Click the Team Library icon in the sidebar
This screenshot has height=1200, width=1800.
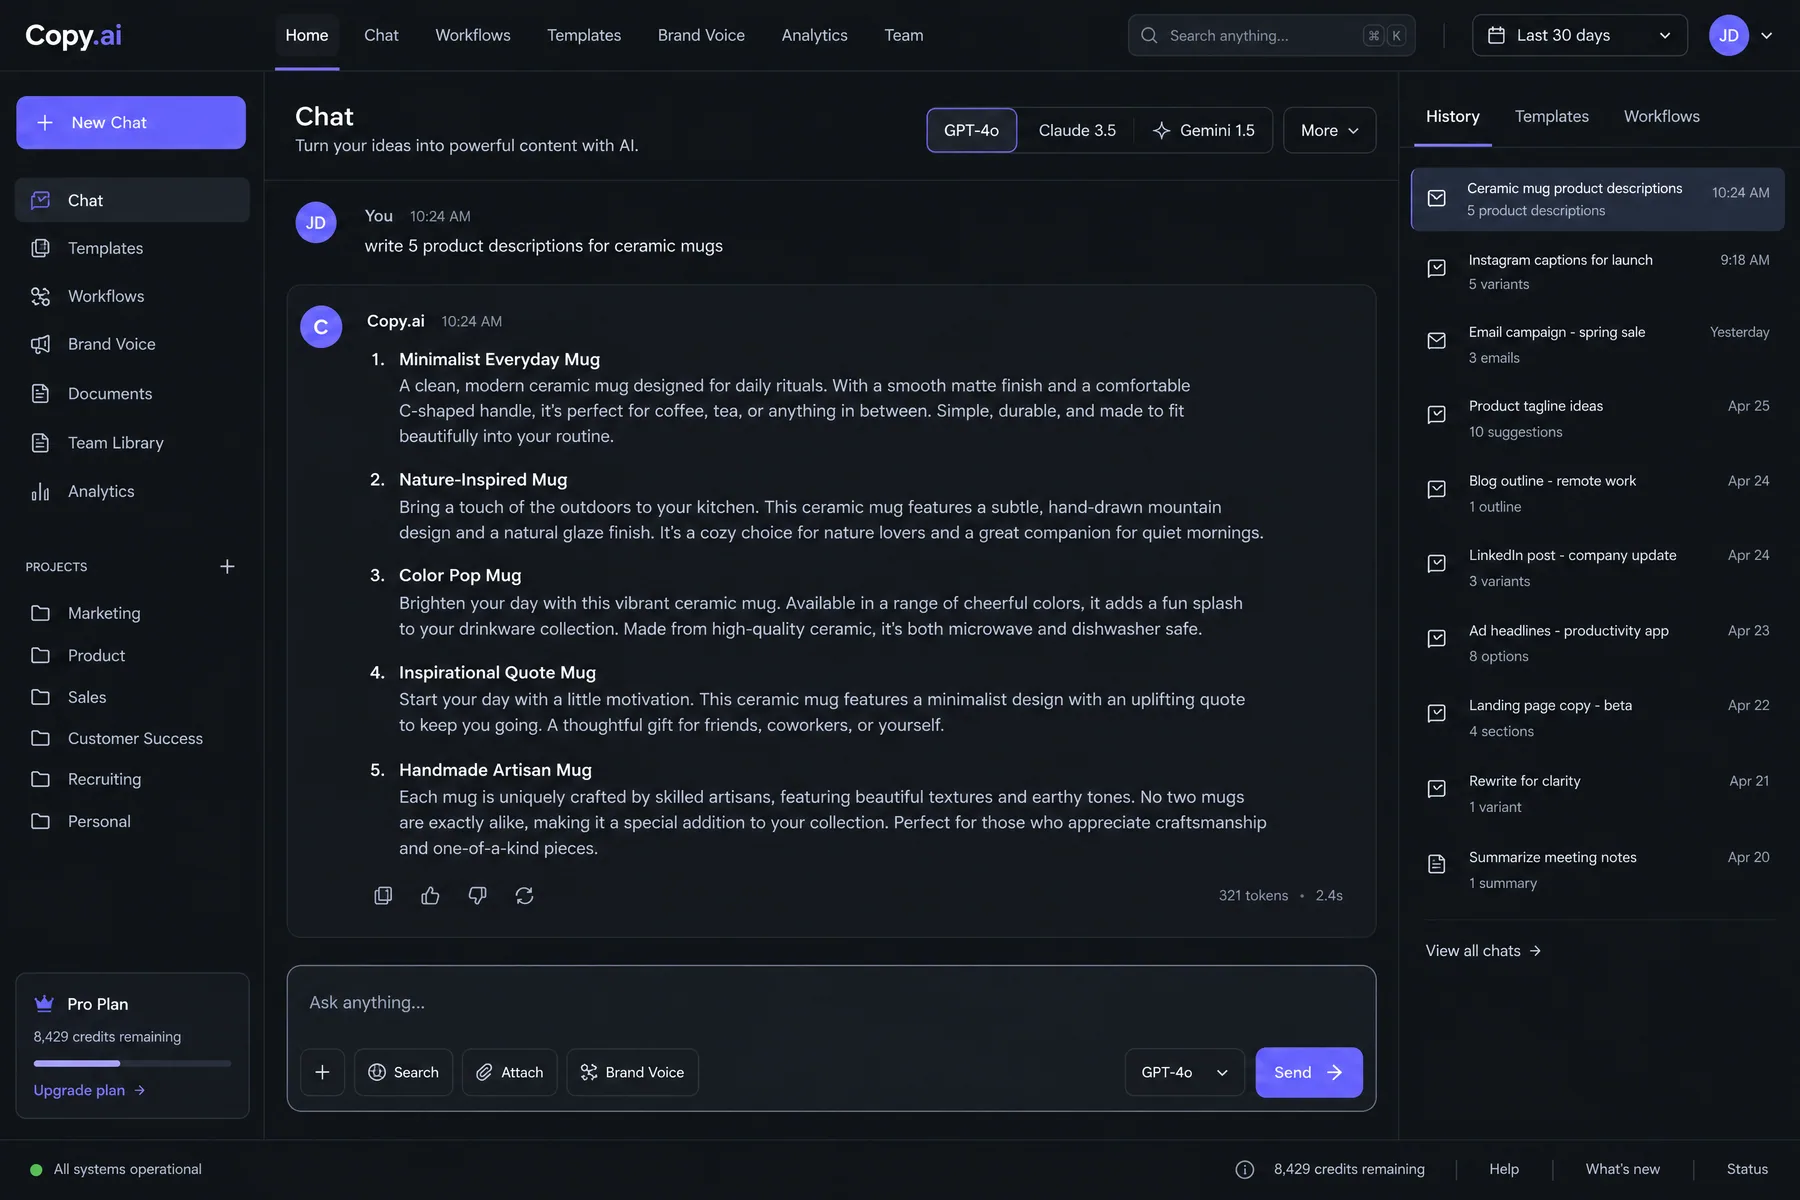pyautogui.click(x=40, y=443)
